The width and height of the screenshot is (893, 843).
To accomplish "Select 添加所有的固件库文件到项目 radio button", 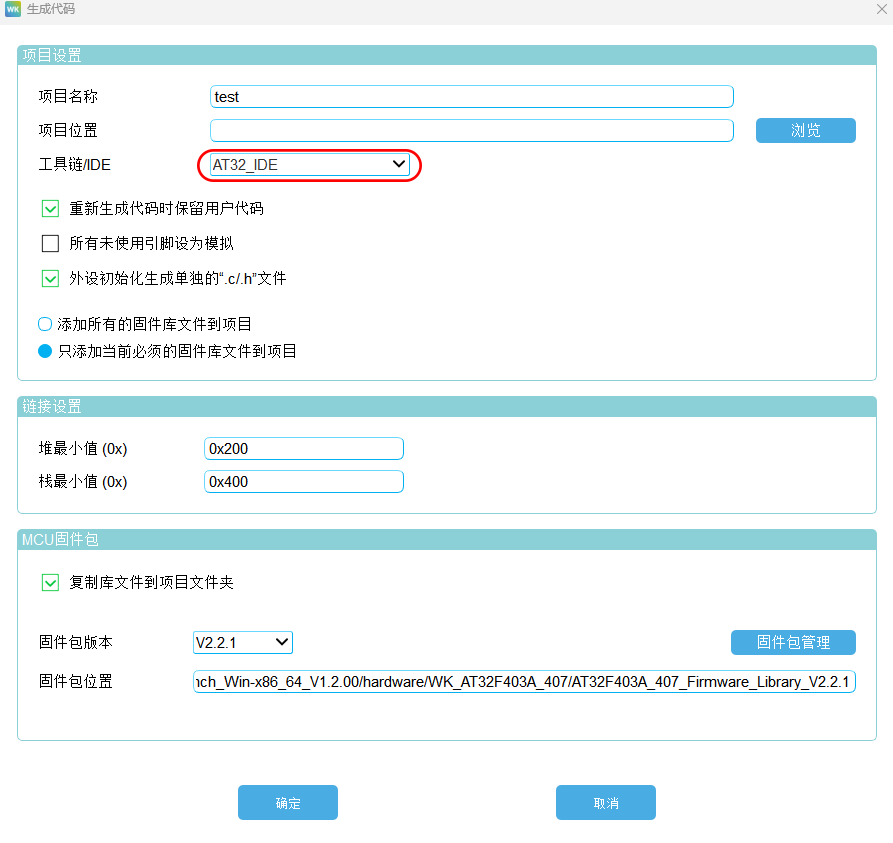I will click(45, 324).
